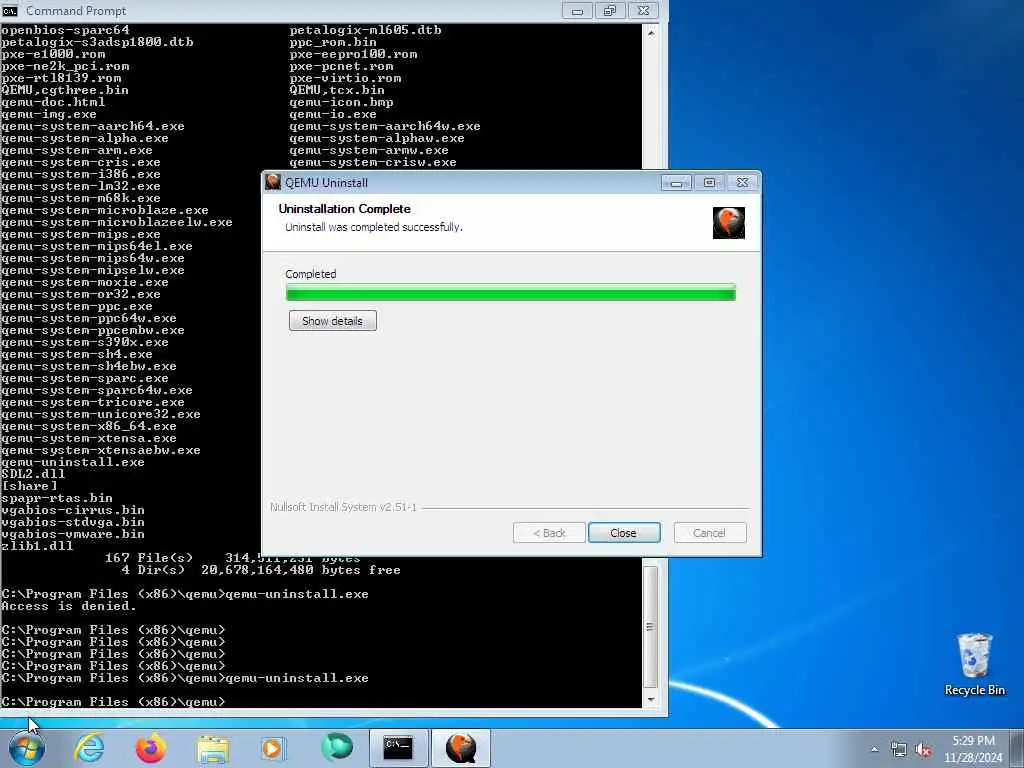Click the Show desktop strip beside the clock

1017,748
